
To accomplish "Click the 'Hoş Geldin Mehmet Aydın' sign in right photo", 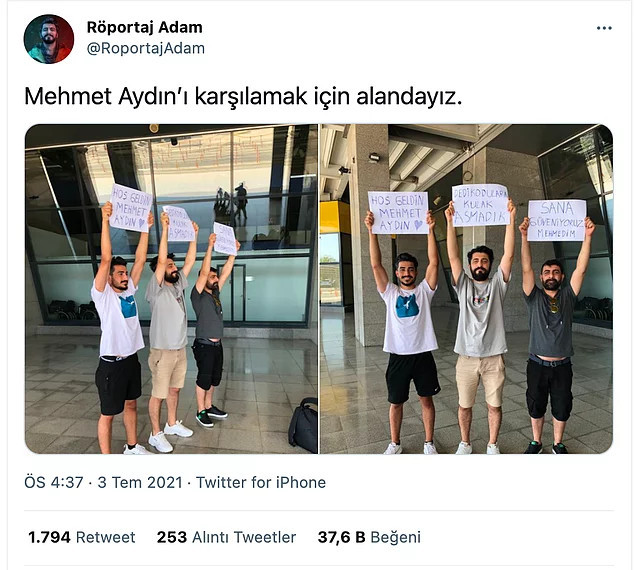I will [x=398, y=213].
